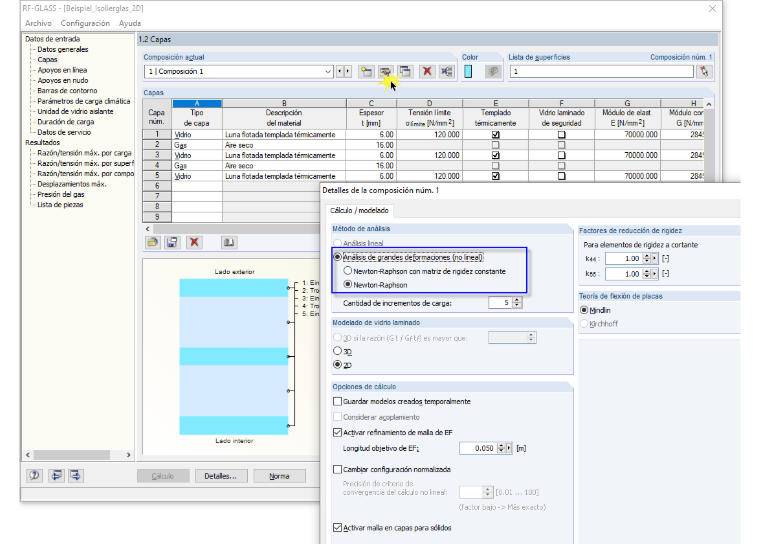Select 2D laminated glass modeling option
Screen dimensions: 760x544
(337, 365)
